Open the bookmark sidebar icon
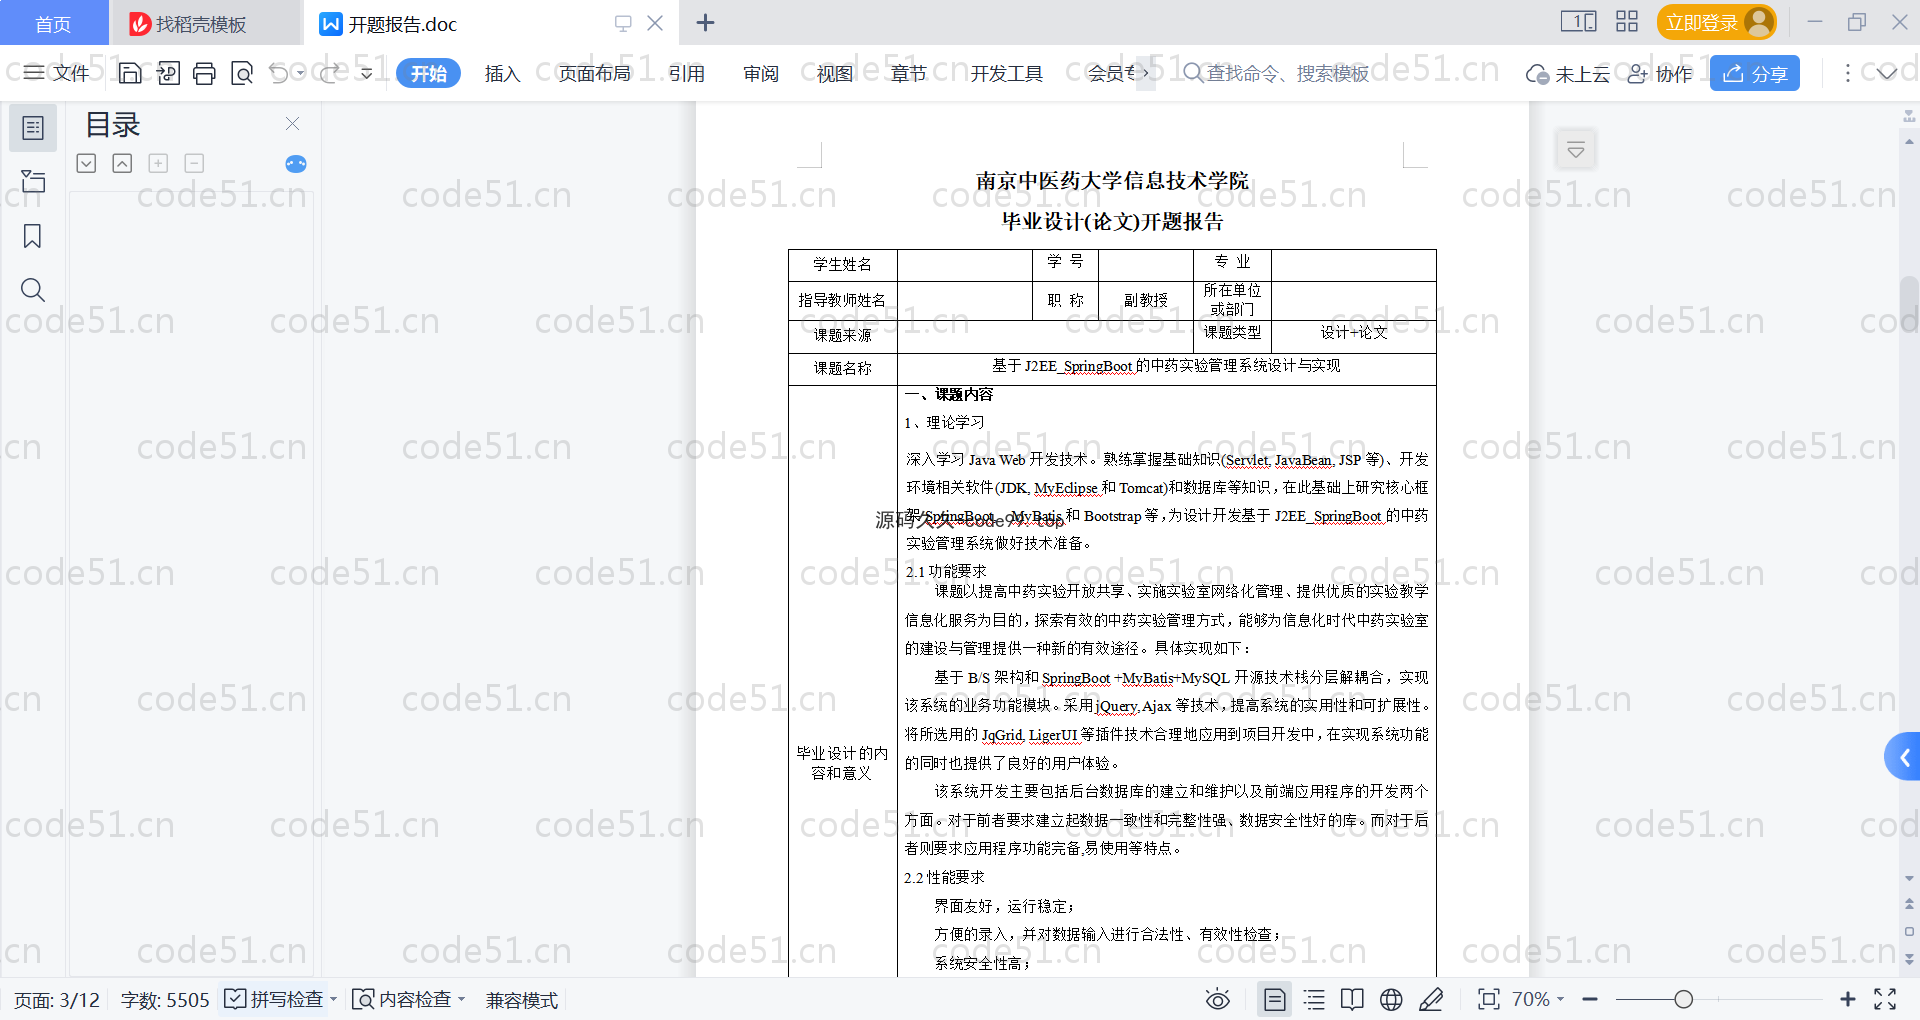 pyautogui.click(x=33, y=236)
